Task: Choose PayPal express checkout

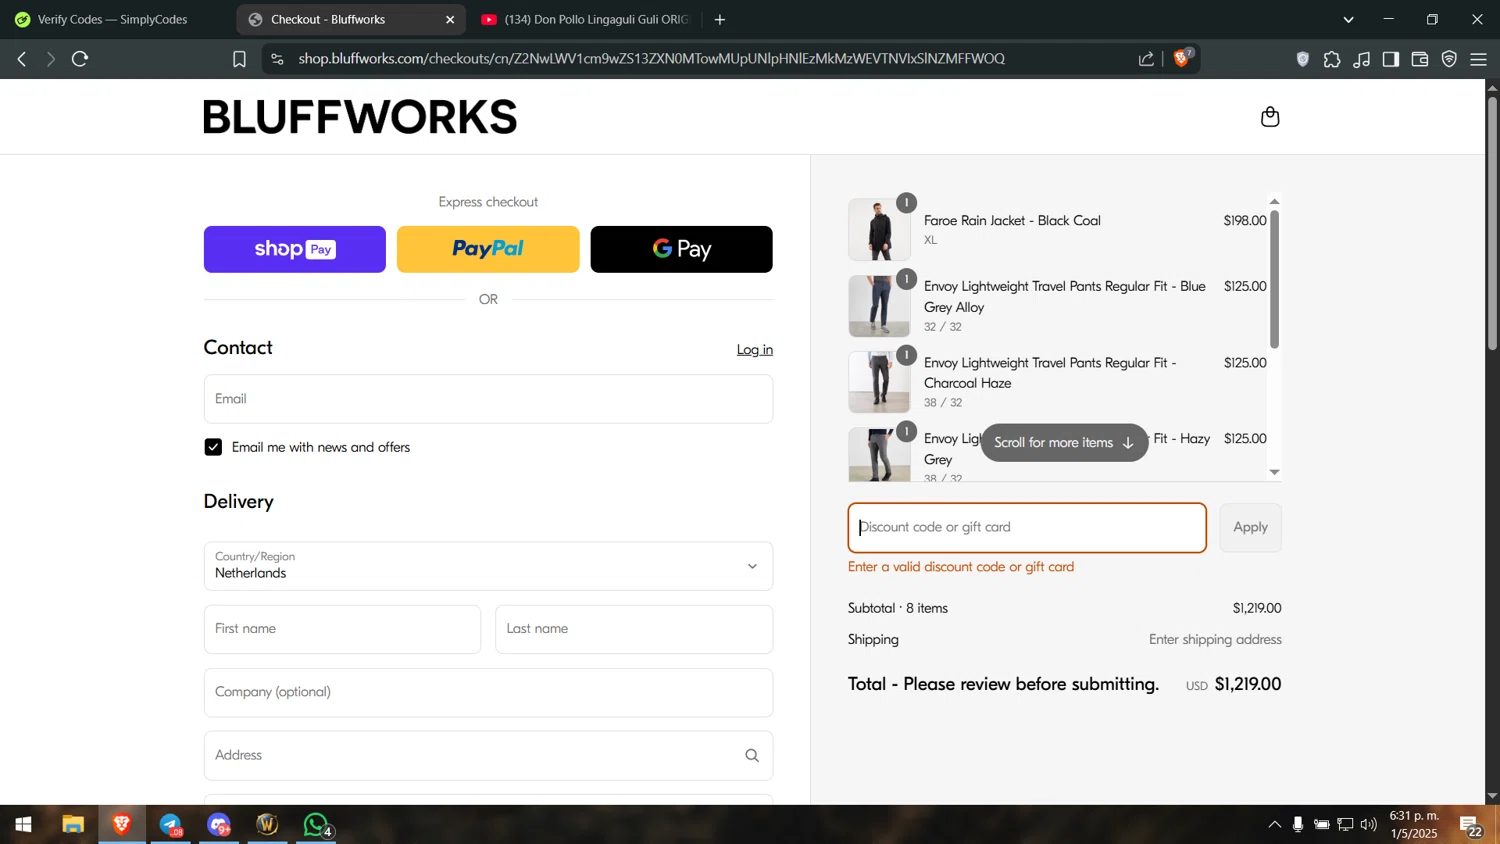Action: 488,249
